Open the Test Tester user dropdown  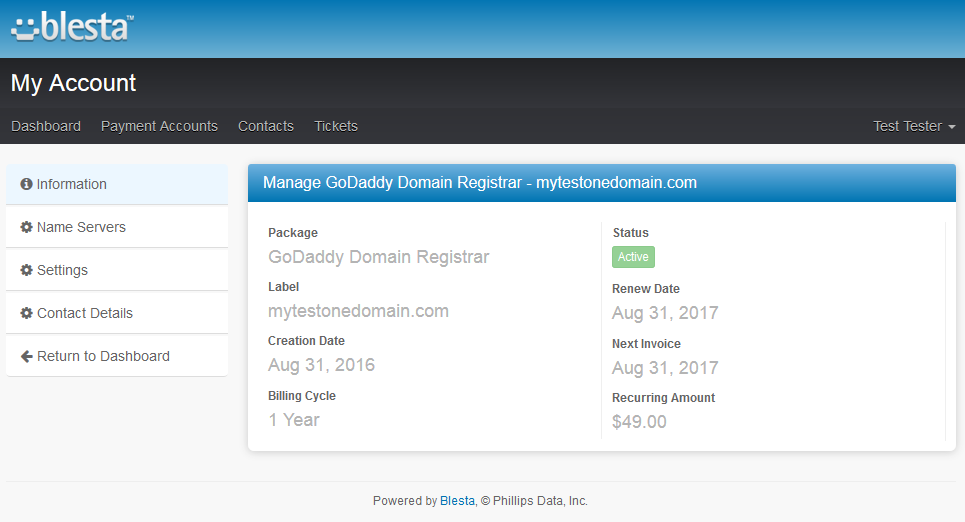click(x=914, y=126)
